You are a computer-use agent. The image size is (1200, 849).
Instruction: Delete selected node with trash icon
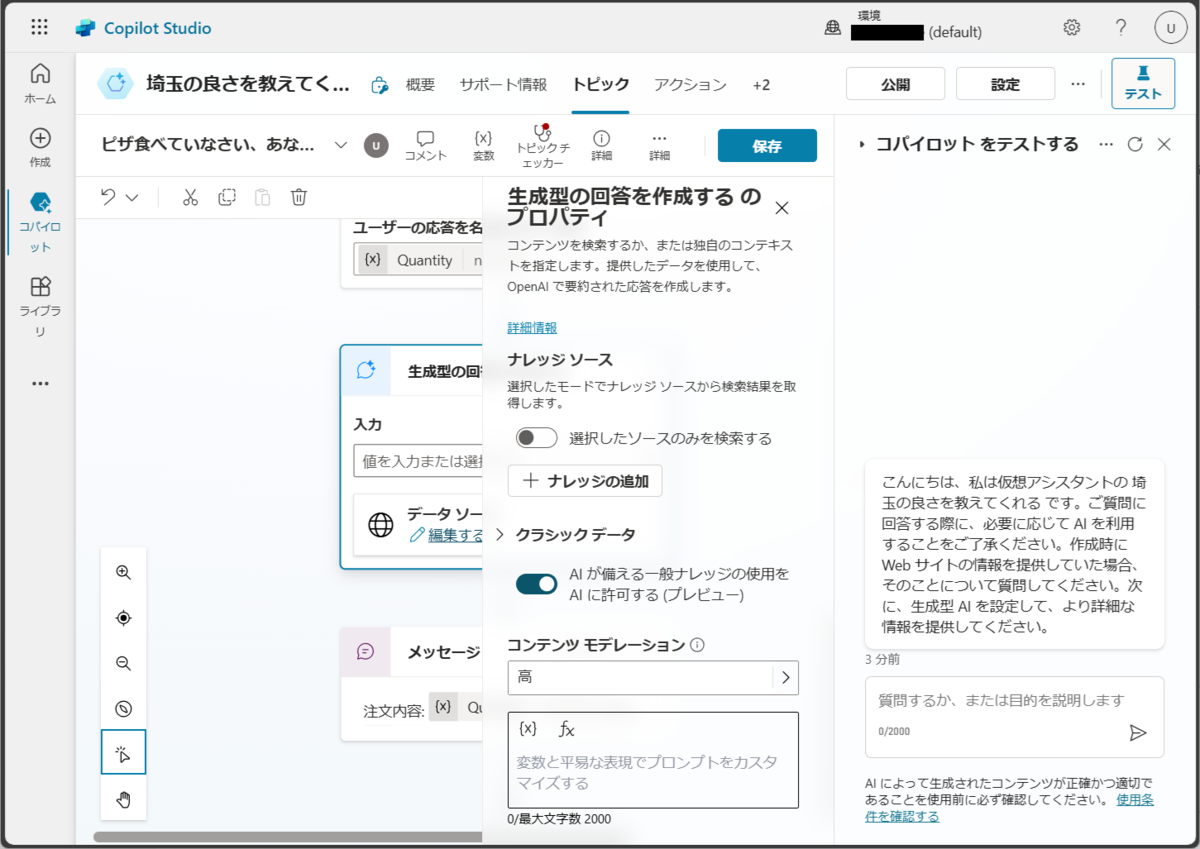tap(298, 197)
